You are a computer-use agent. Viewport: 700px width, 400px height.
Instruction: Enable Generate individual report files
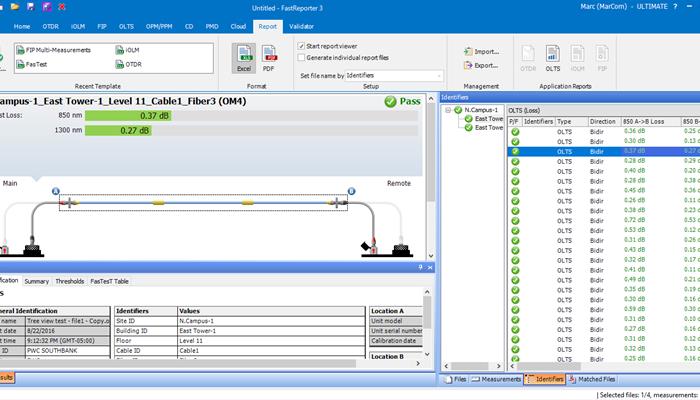click(301, 58)
